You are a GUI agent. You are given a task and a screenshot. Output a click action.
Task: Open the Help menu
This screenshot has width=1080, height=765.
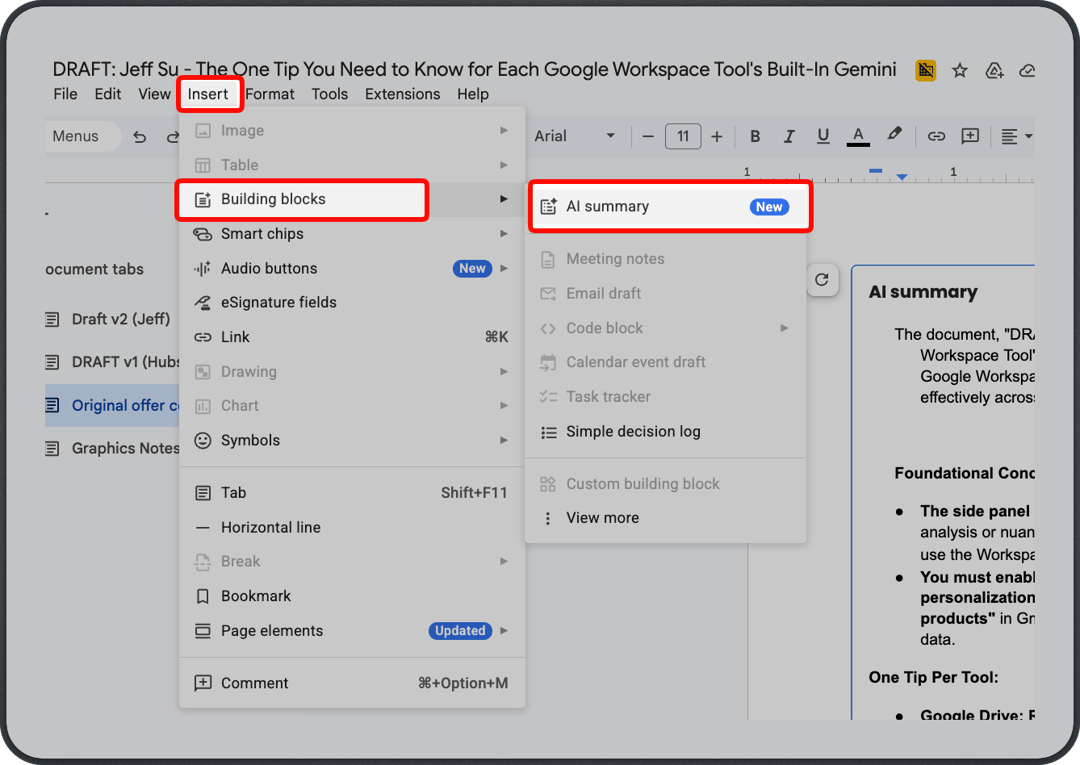[473, 94]
